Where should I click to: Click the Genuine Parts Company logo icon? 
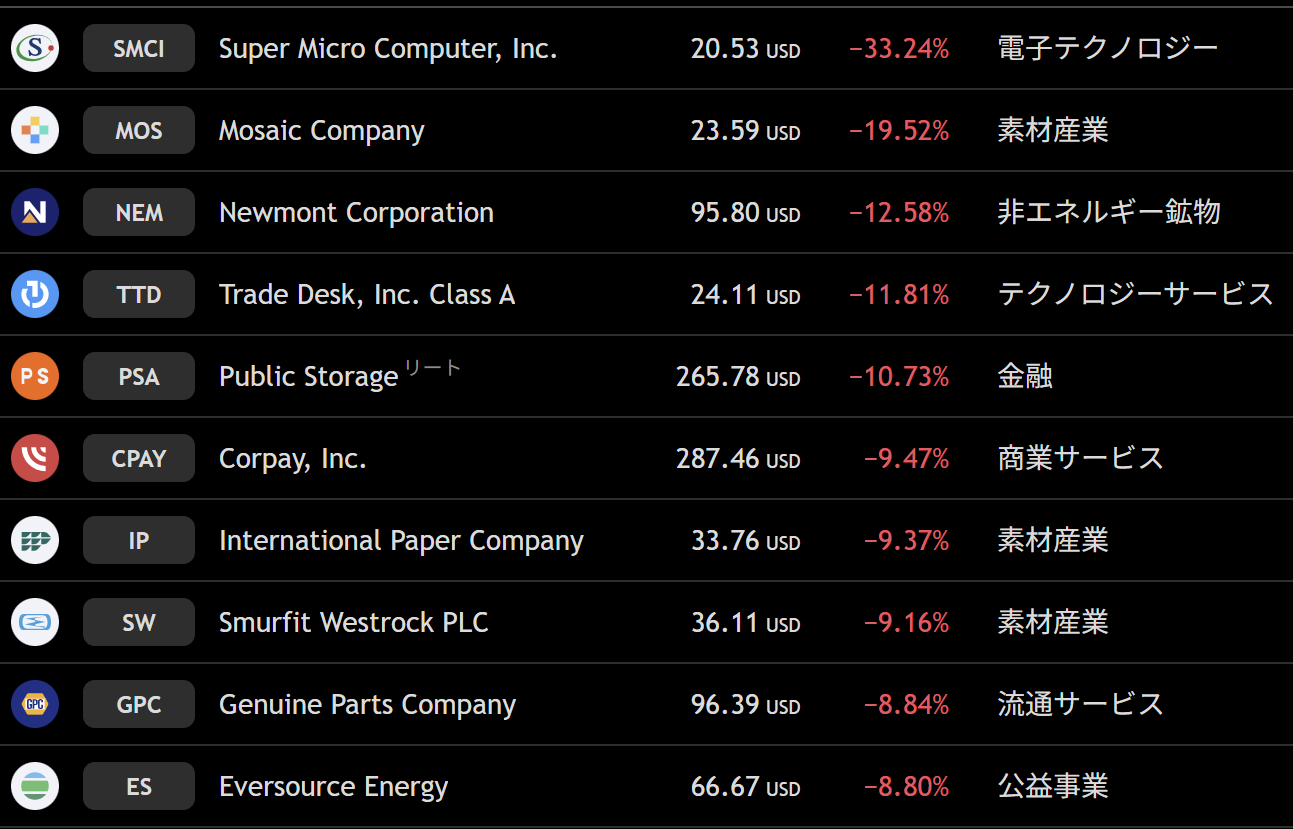pos(35,704)
